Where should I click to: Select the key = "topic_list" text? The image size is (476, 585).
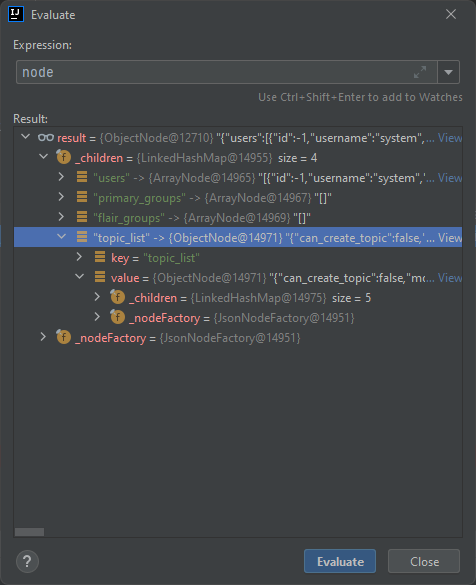(155, 258)
